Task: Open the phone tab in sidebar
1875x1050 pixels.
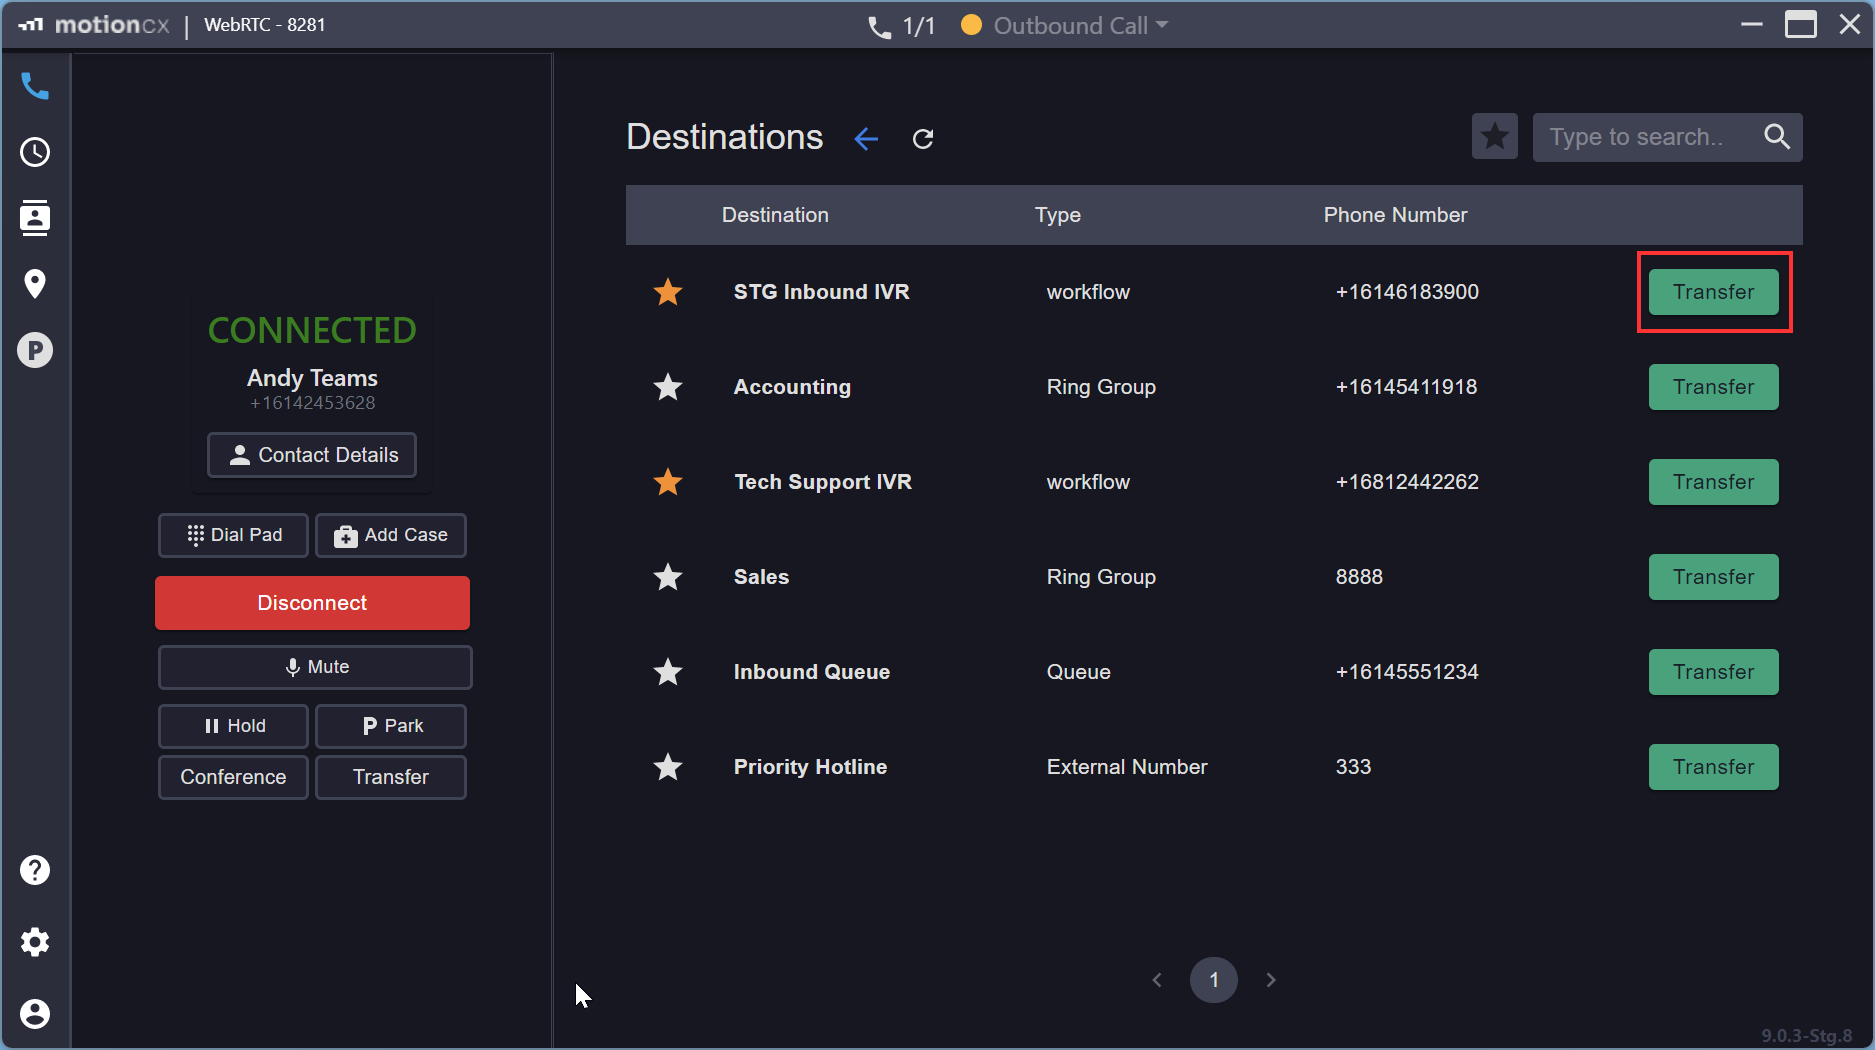Action: pos(35,87)
